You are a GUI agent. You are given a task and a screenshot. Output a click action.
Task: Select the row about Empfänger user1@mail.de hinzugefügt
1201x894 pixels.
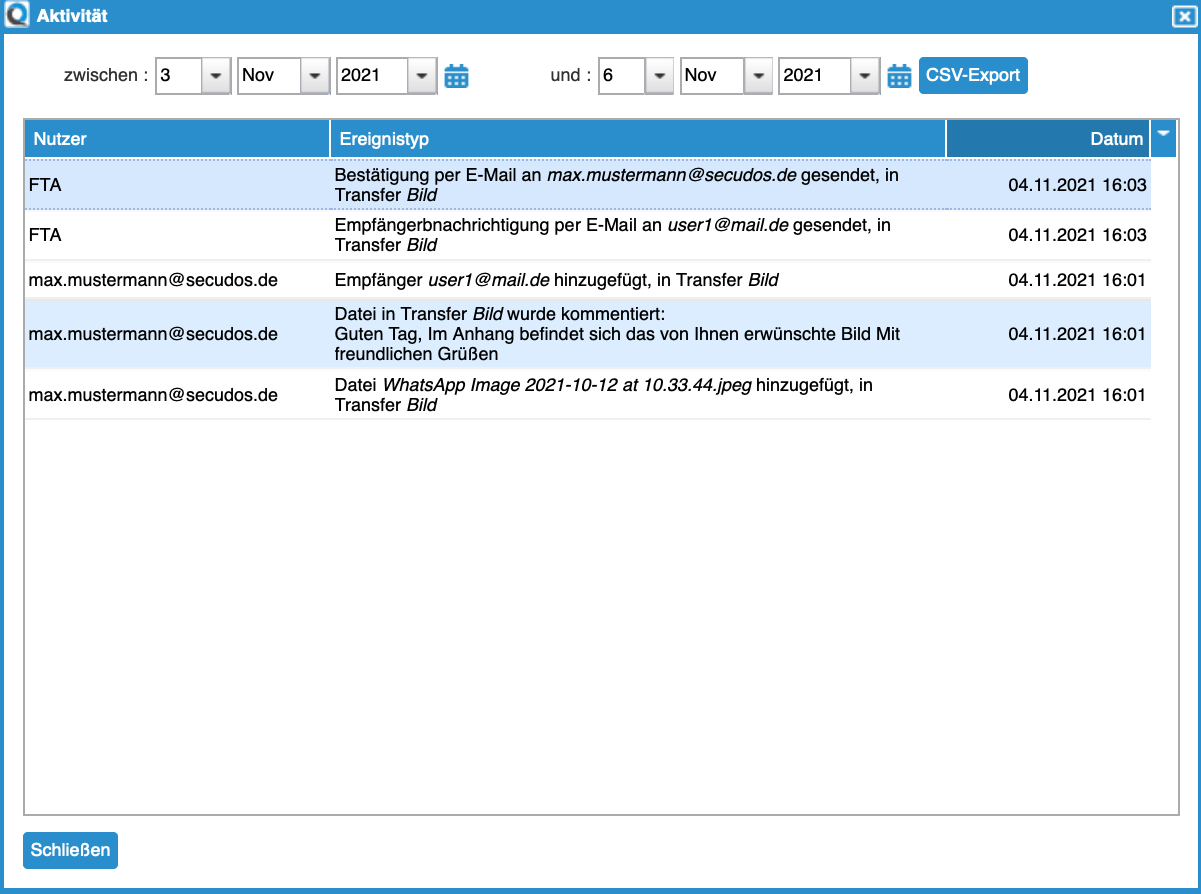[x=588, y=280]
